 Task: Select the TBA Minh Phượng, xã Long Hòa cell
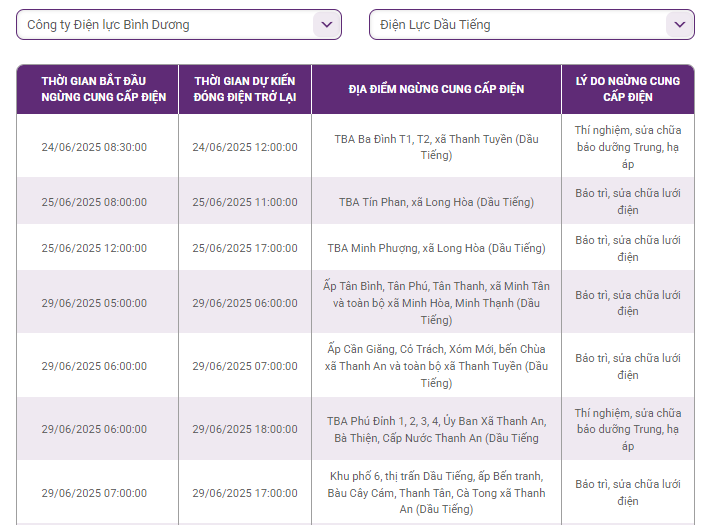(436, 248)
